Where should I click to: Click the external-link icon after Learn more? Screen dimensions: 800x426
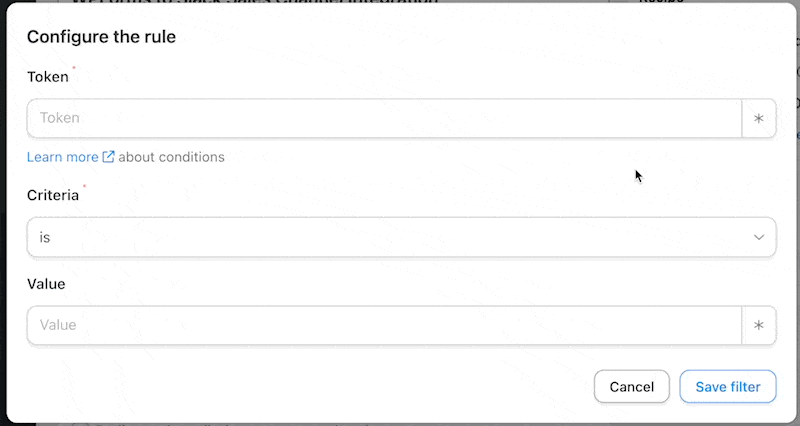click(108, 157)
